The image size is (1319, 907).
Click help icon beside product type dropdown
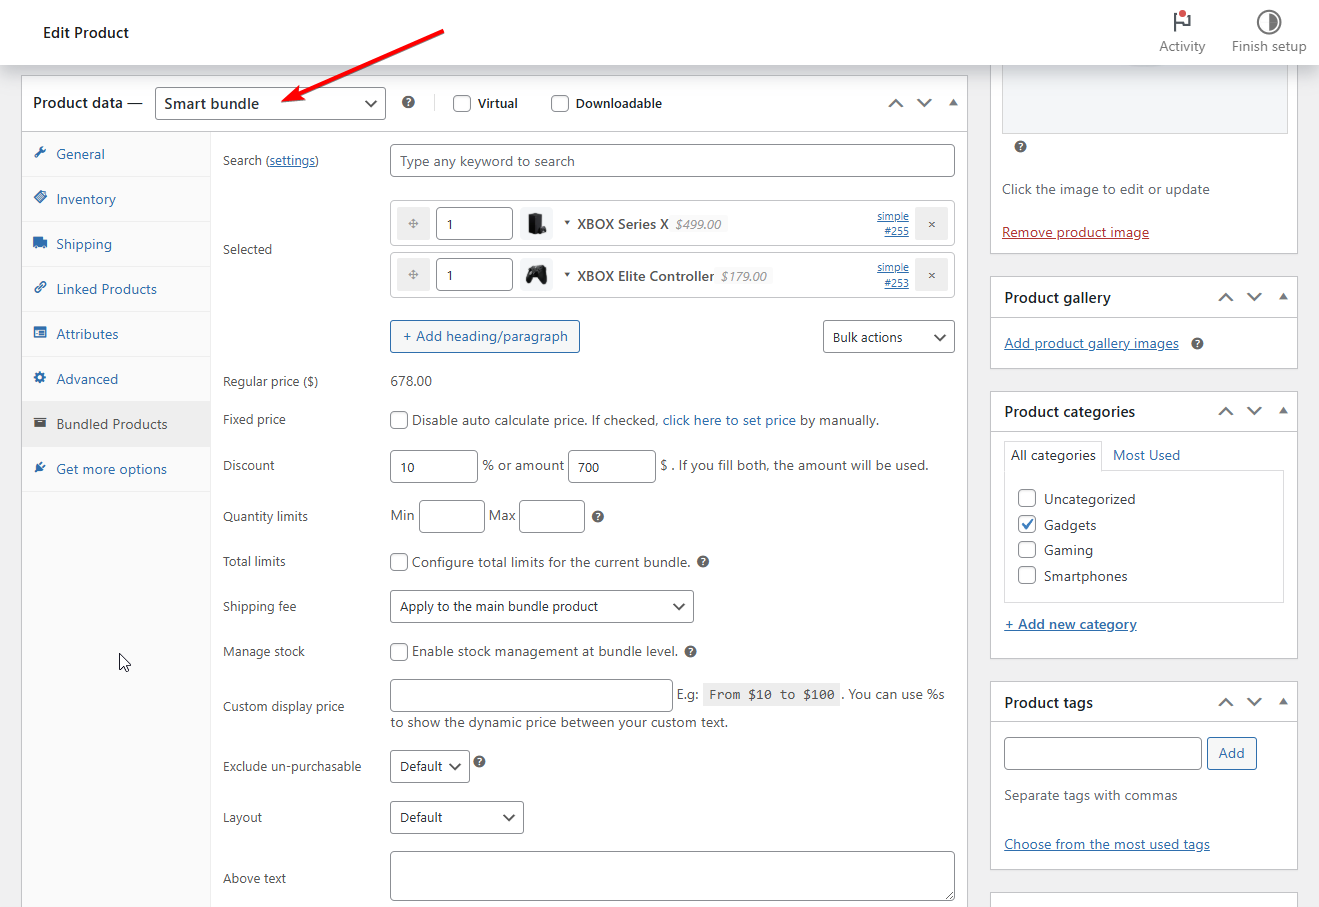(408, 102)
